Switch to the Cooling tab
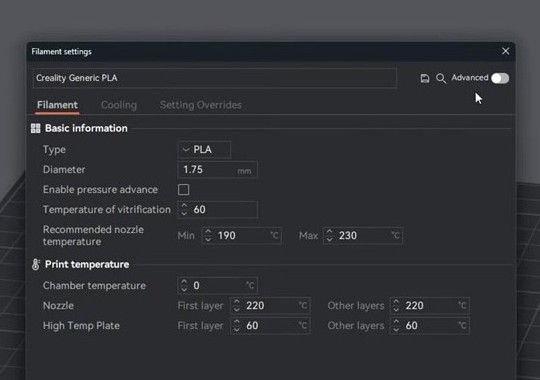540x380 pixels. pyautogui.click(x=119, y=105)
